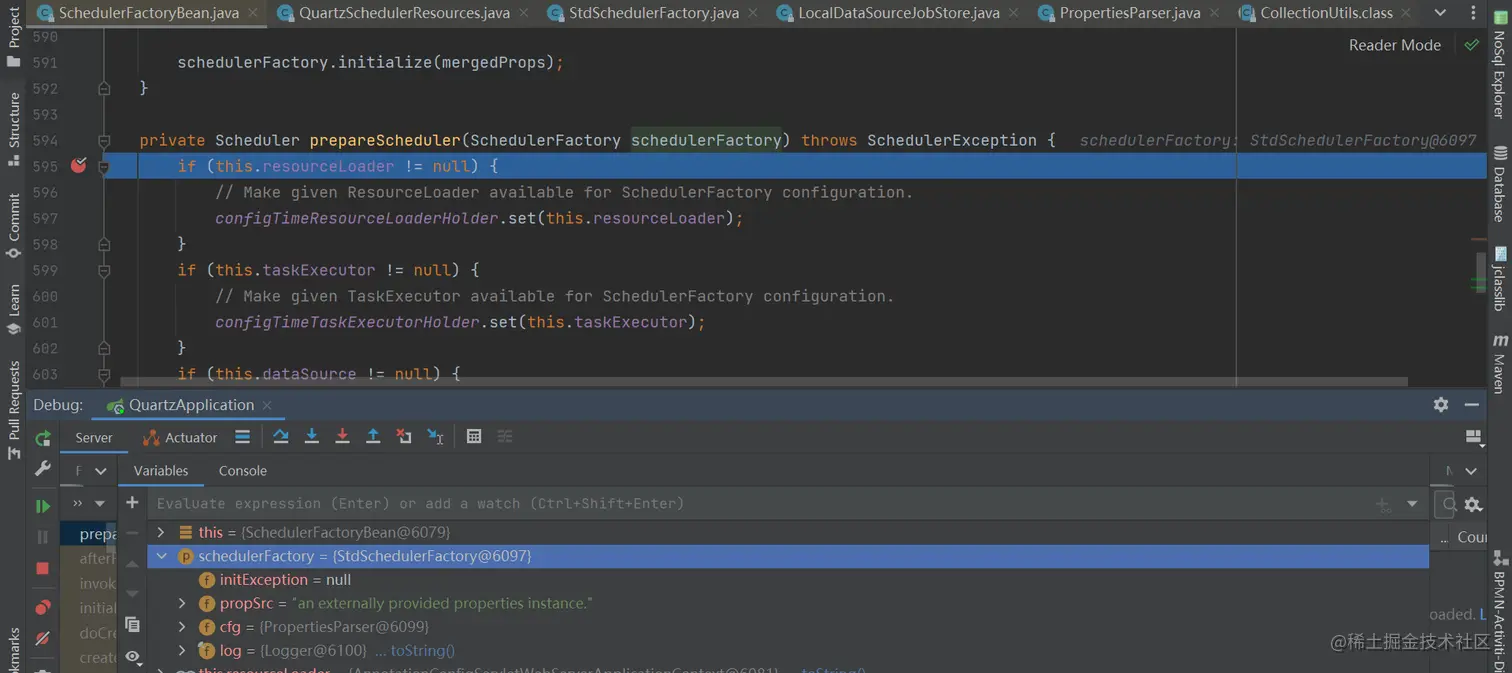Move watch down arrow icon
The image size is (1512, 673).
132,594
